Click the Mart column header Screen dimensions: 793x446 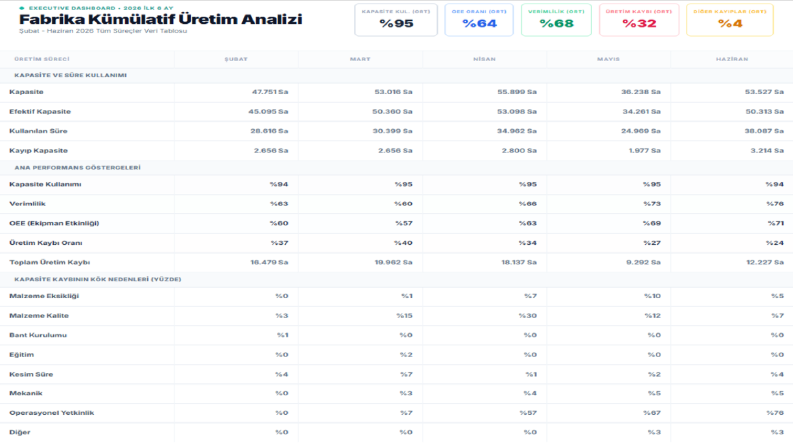click(x=360, y=59)
